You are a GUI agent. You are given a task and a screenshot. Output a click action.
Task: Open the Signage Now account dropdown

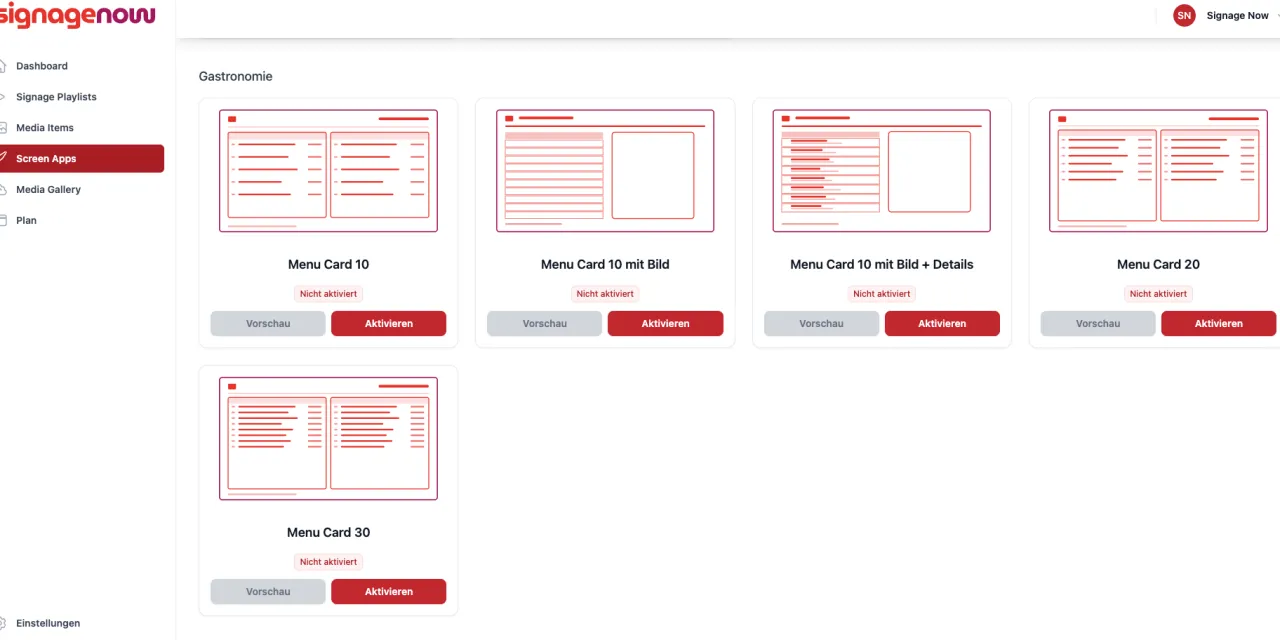tap(1237, 16)
